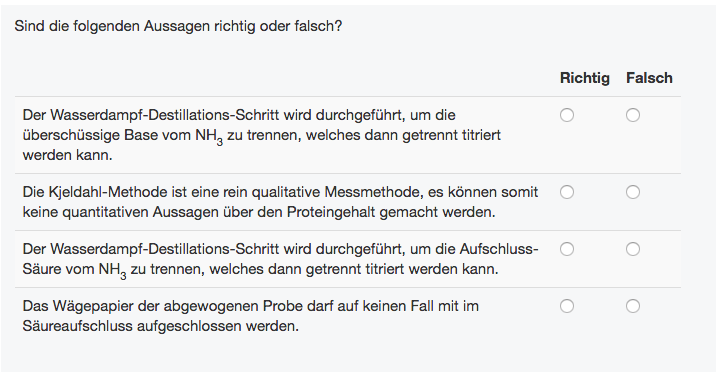This screenshot has height=375, width=723.
Task: Click the statement text about überschüssige Base
Action: [x=261, y=135]
